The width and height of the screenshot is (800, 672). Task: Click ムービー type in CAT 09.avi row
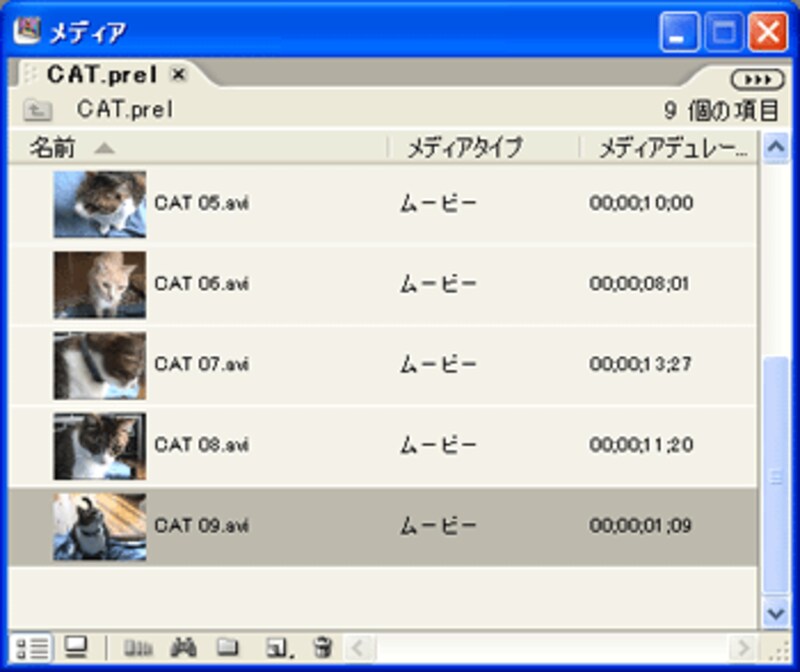[x=438, y=526]
